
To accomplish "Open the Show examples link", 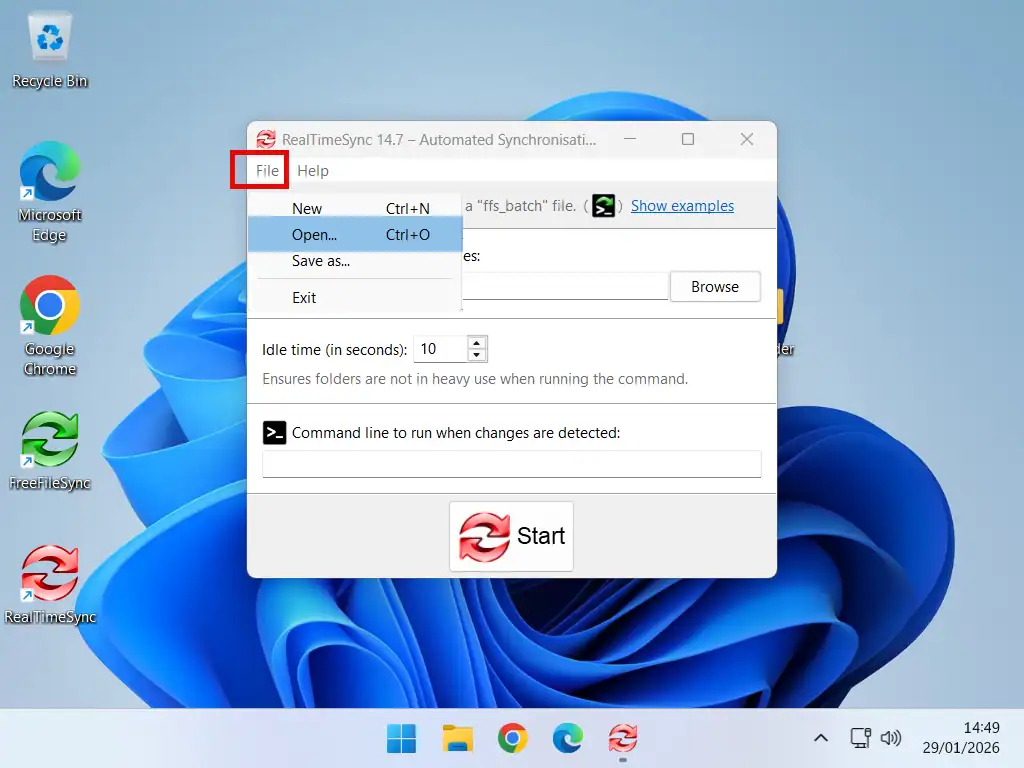I will click(683, 205).
